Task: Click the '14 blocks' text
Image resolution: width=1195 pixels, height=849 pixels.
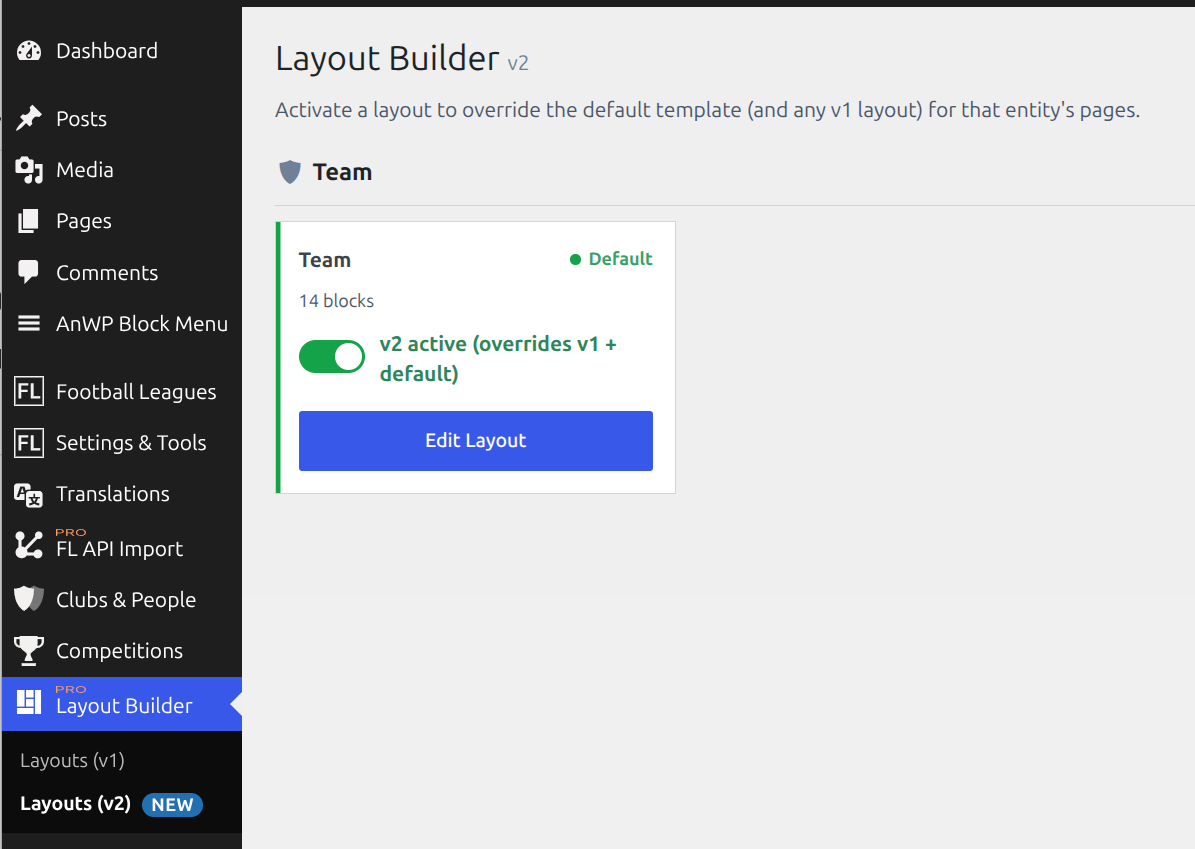Action: click(x=336, y=301)
